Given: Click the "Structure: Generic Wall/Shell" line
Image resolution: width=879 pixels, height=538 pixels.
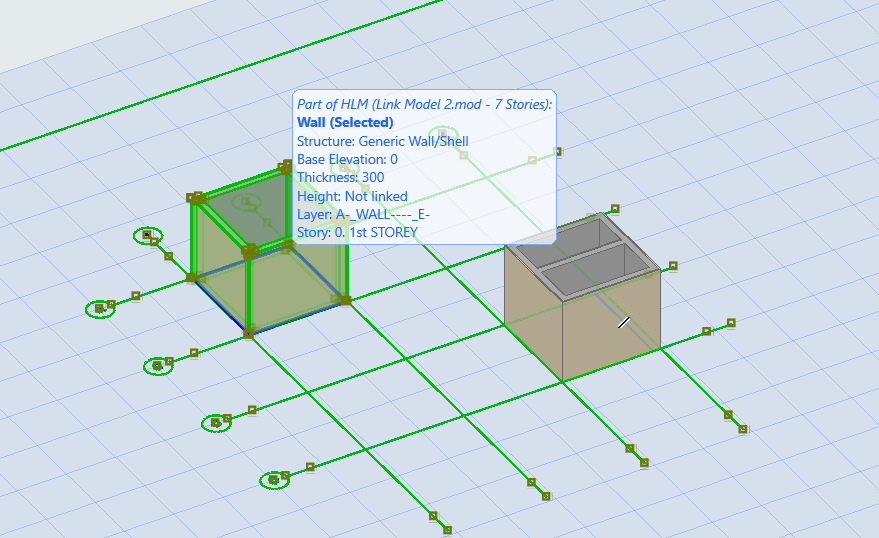Looking at the screenshot, I should click(382, 141).
